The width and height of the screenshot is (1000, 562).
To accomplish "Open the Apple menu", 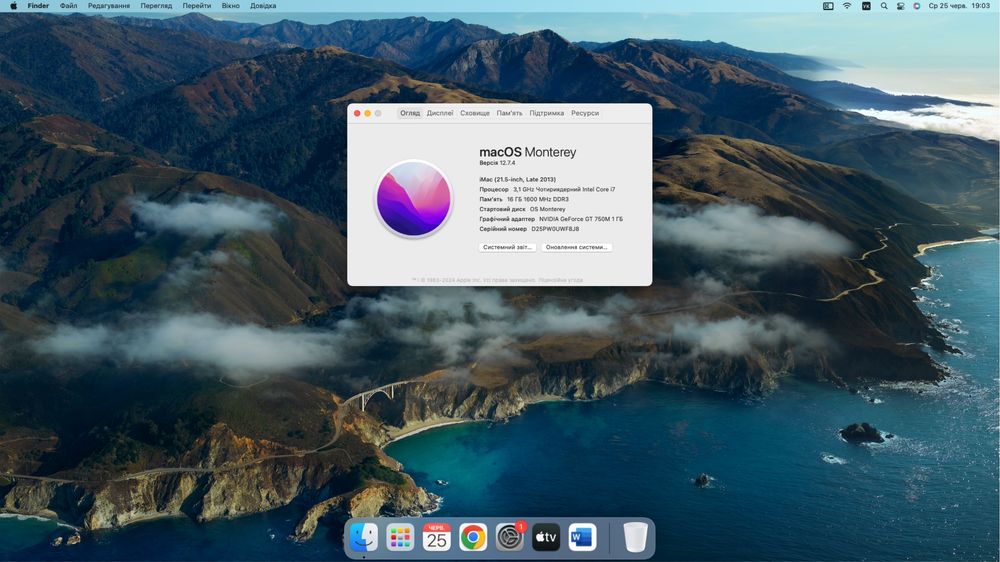I will click(13, 6).
